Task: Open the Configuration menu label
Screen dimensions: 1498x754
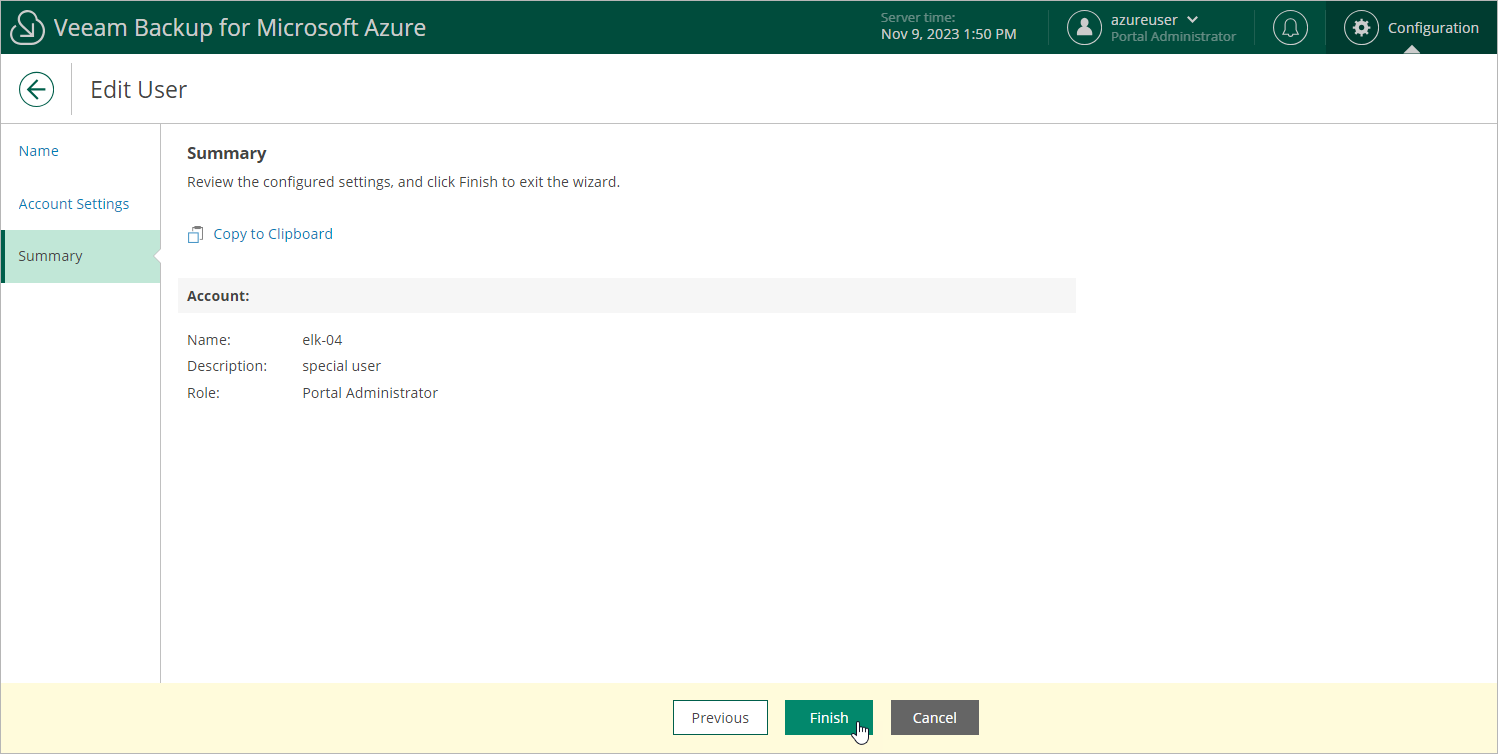Action: (1433, 28)
